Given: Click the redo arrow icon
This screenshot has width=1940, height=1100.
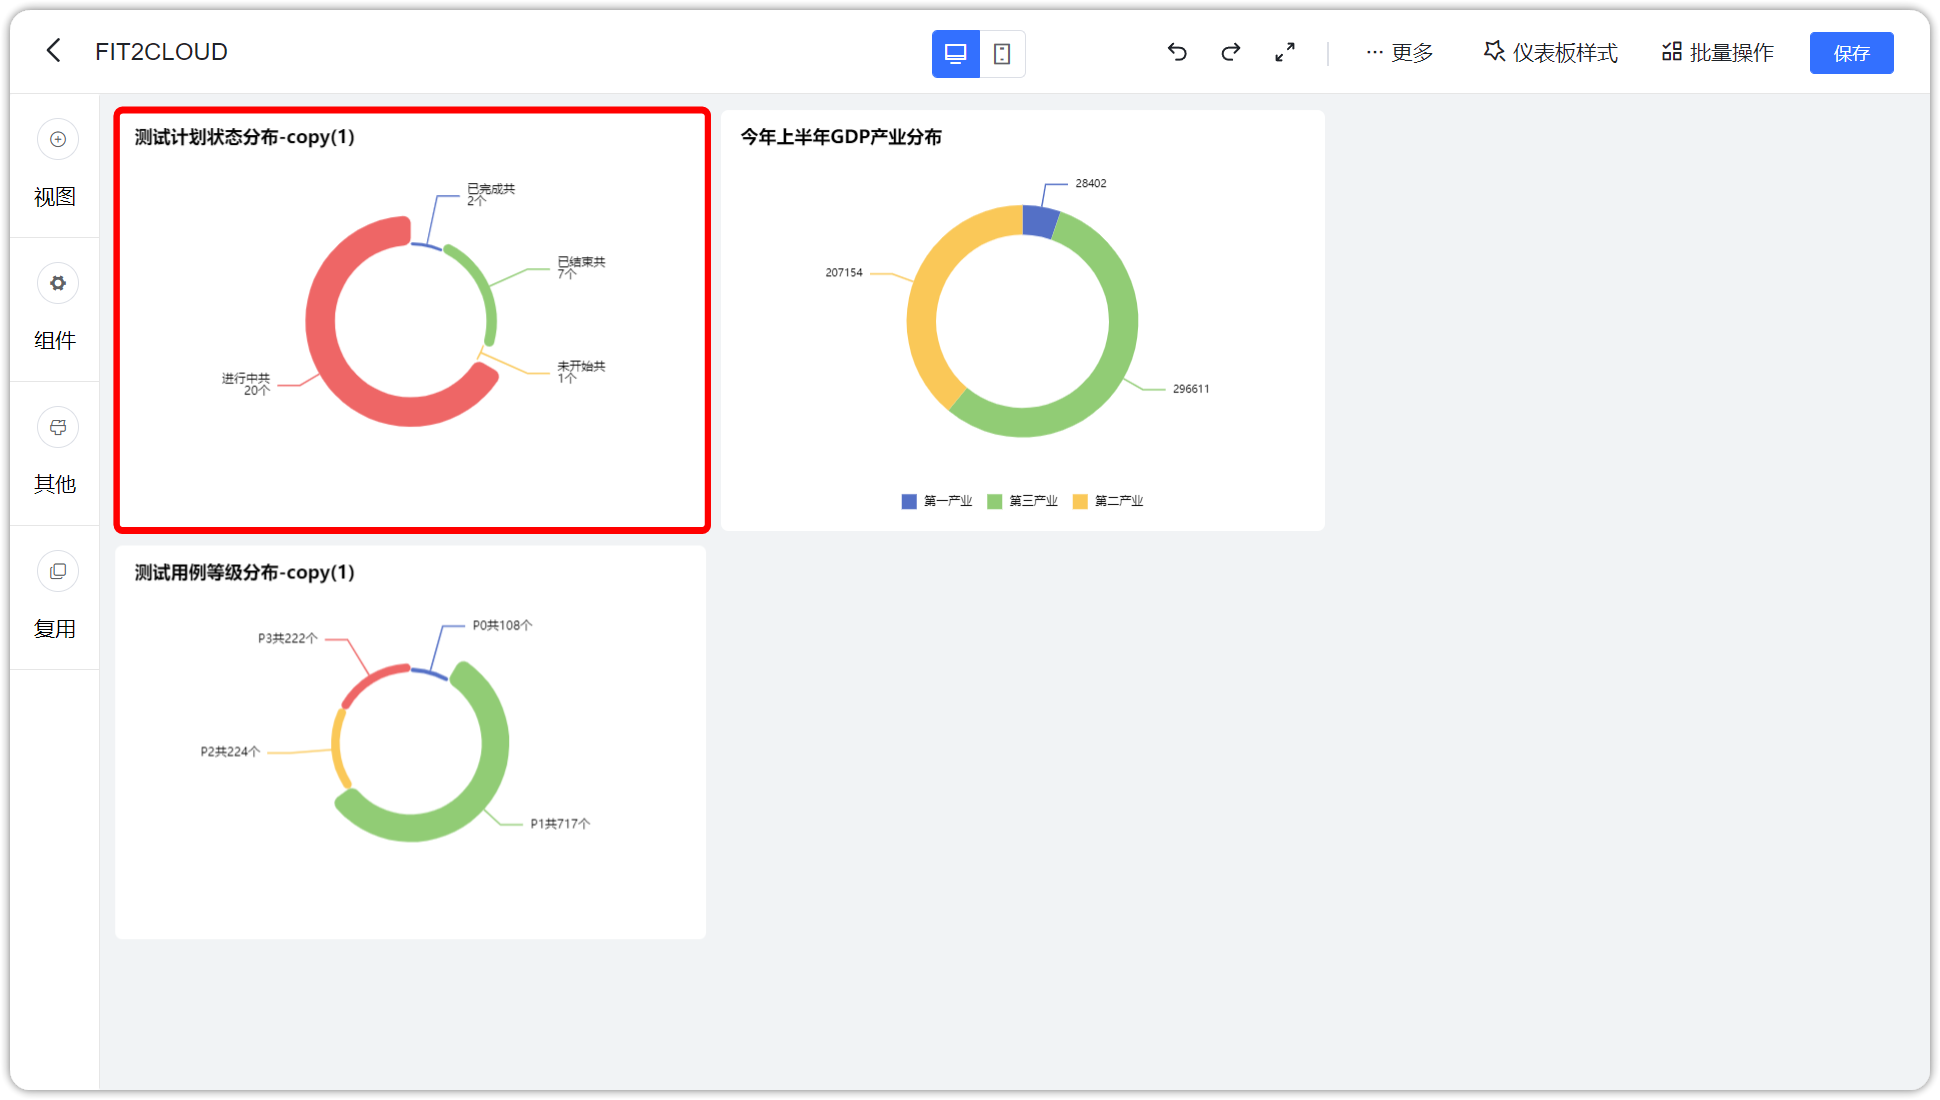Looking at the screenshot, I should click(x=1230, y=52).
